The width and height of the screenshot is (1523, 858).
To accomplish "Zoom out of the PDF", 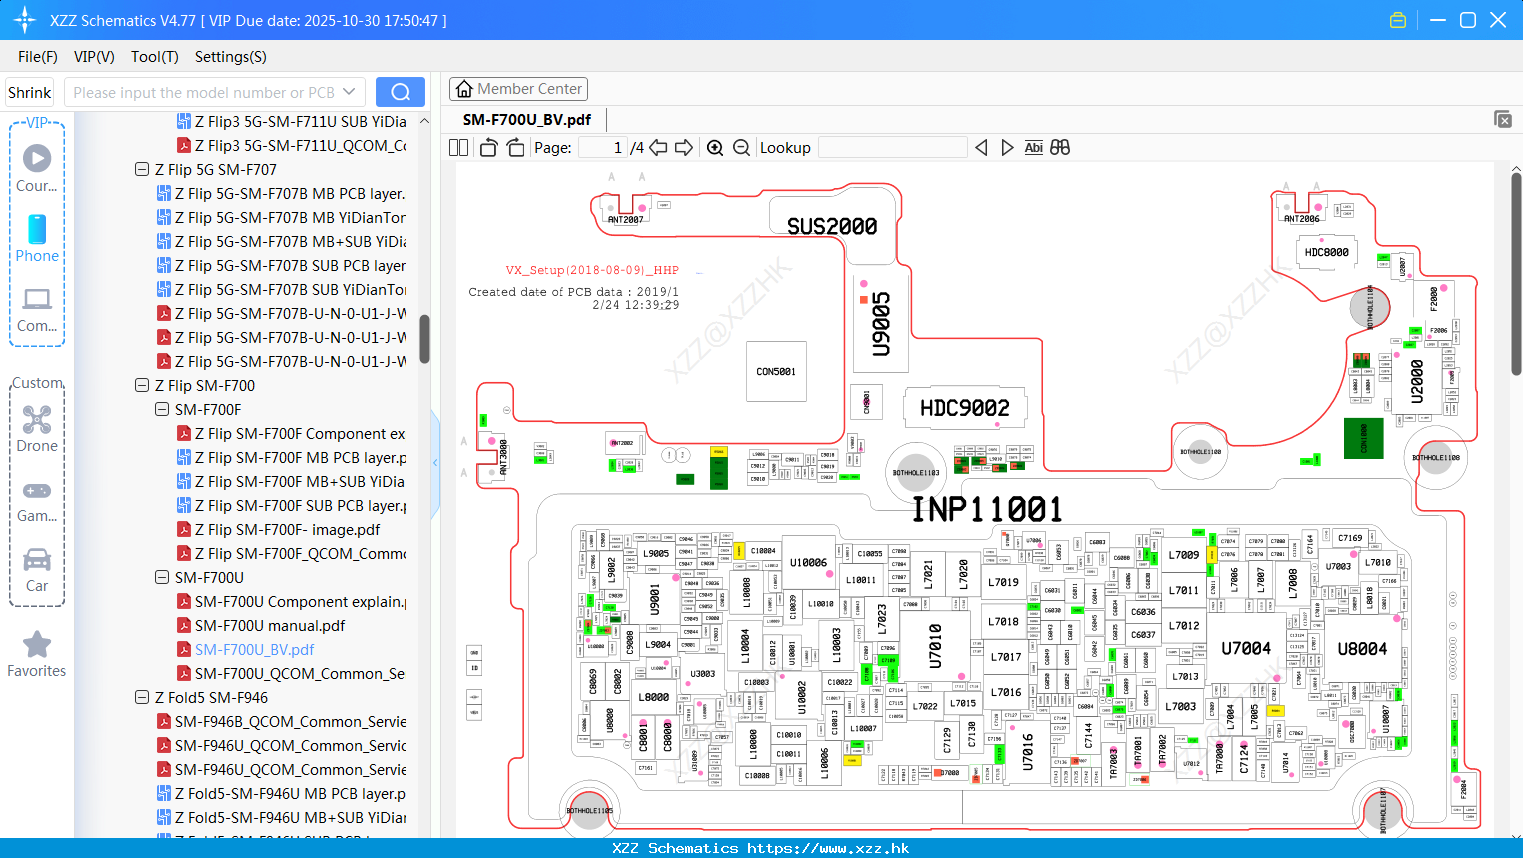I will pyautogui.click(x=741, y=147).
